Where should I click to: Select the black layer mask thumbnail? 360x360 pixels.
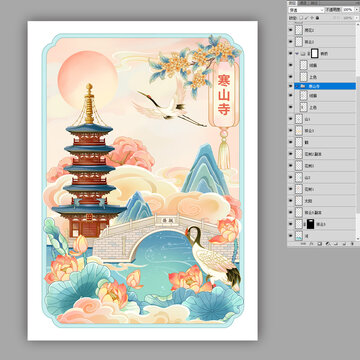click(310, 224)
